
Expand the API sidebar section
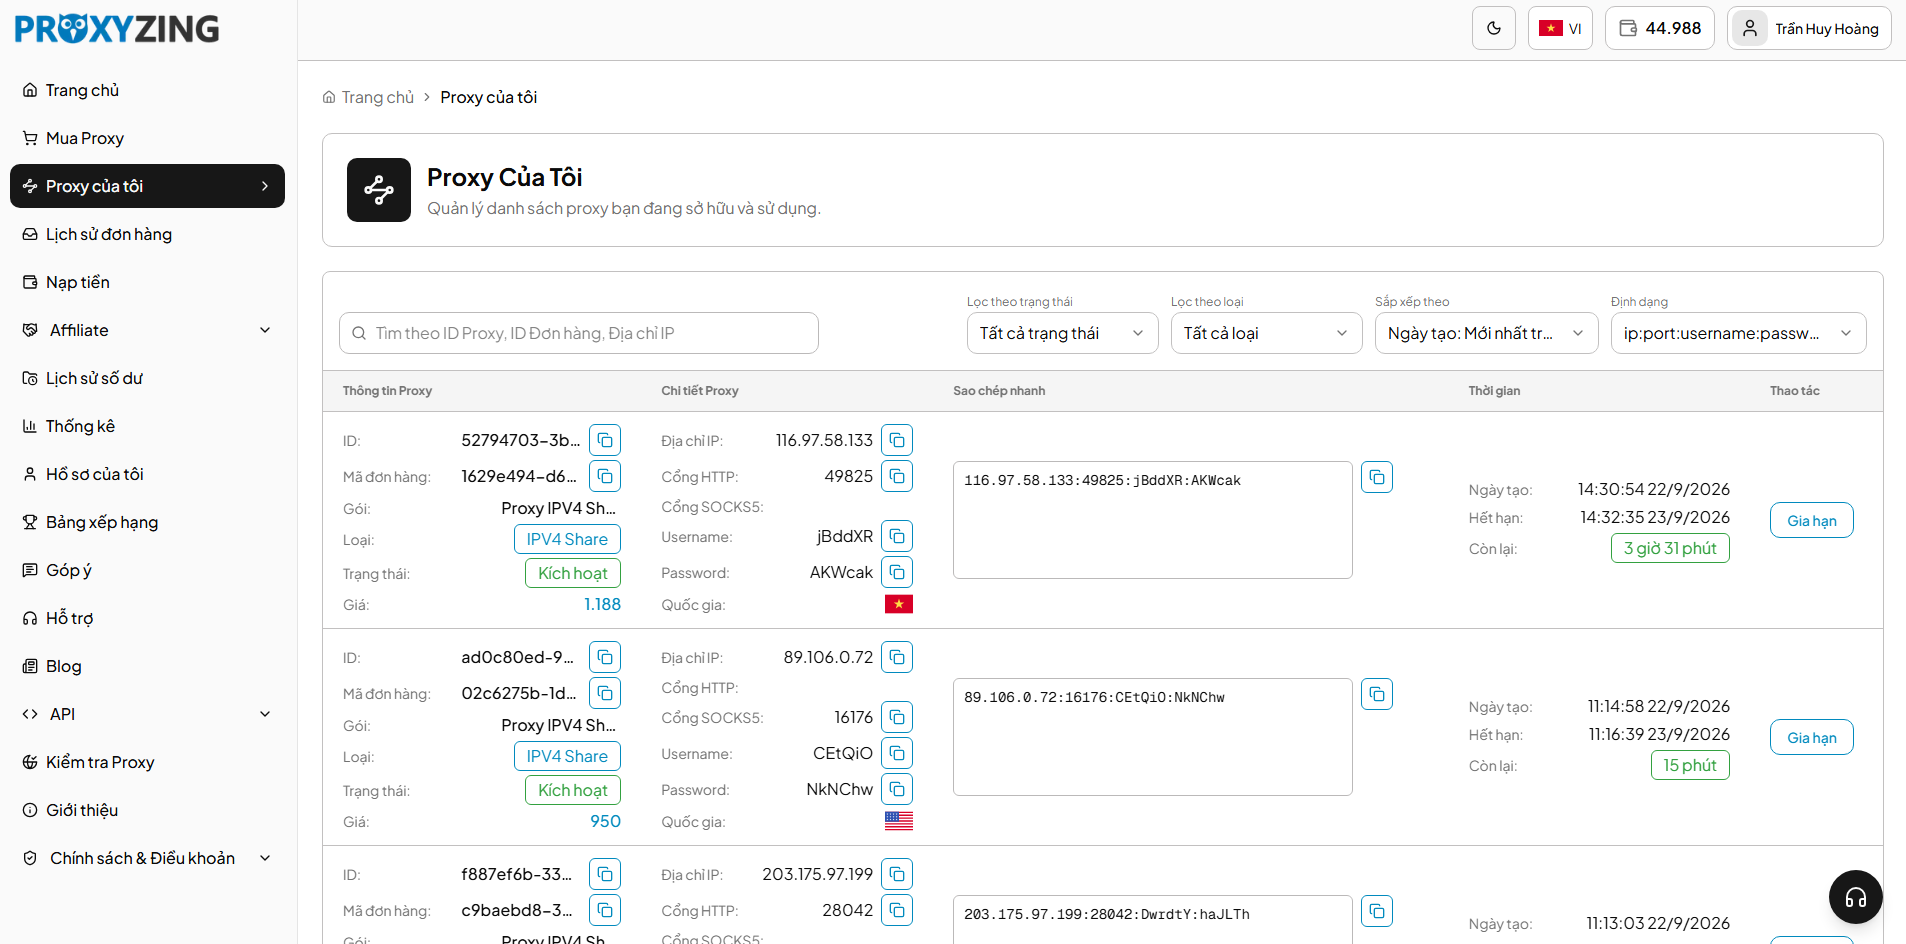click(x=147, y=714)
